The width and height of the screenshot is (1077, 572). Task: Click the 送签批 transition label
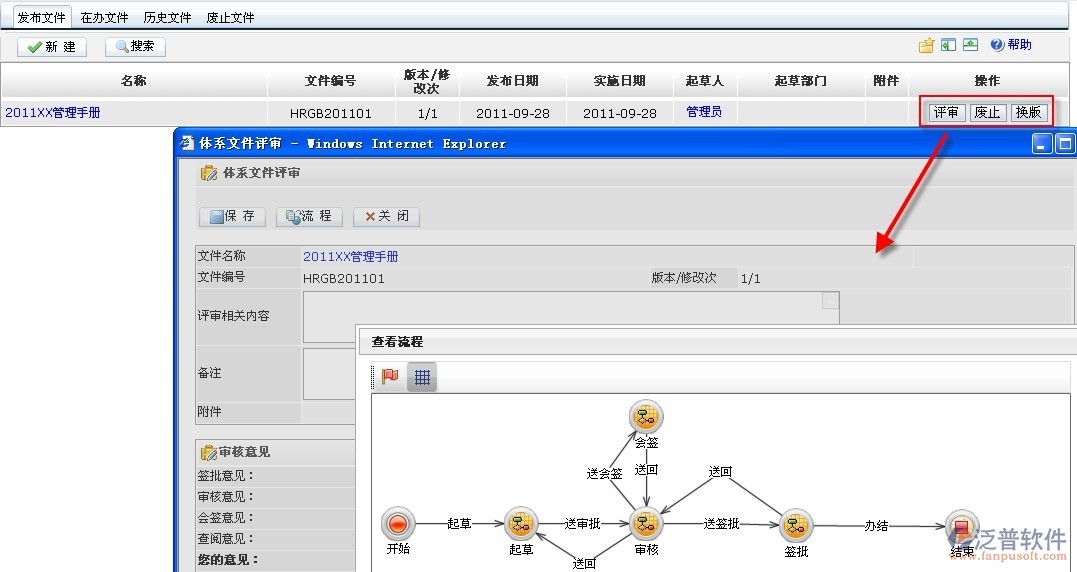[721, 524]
